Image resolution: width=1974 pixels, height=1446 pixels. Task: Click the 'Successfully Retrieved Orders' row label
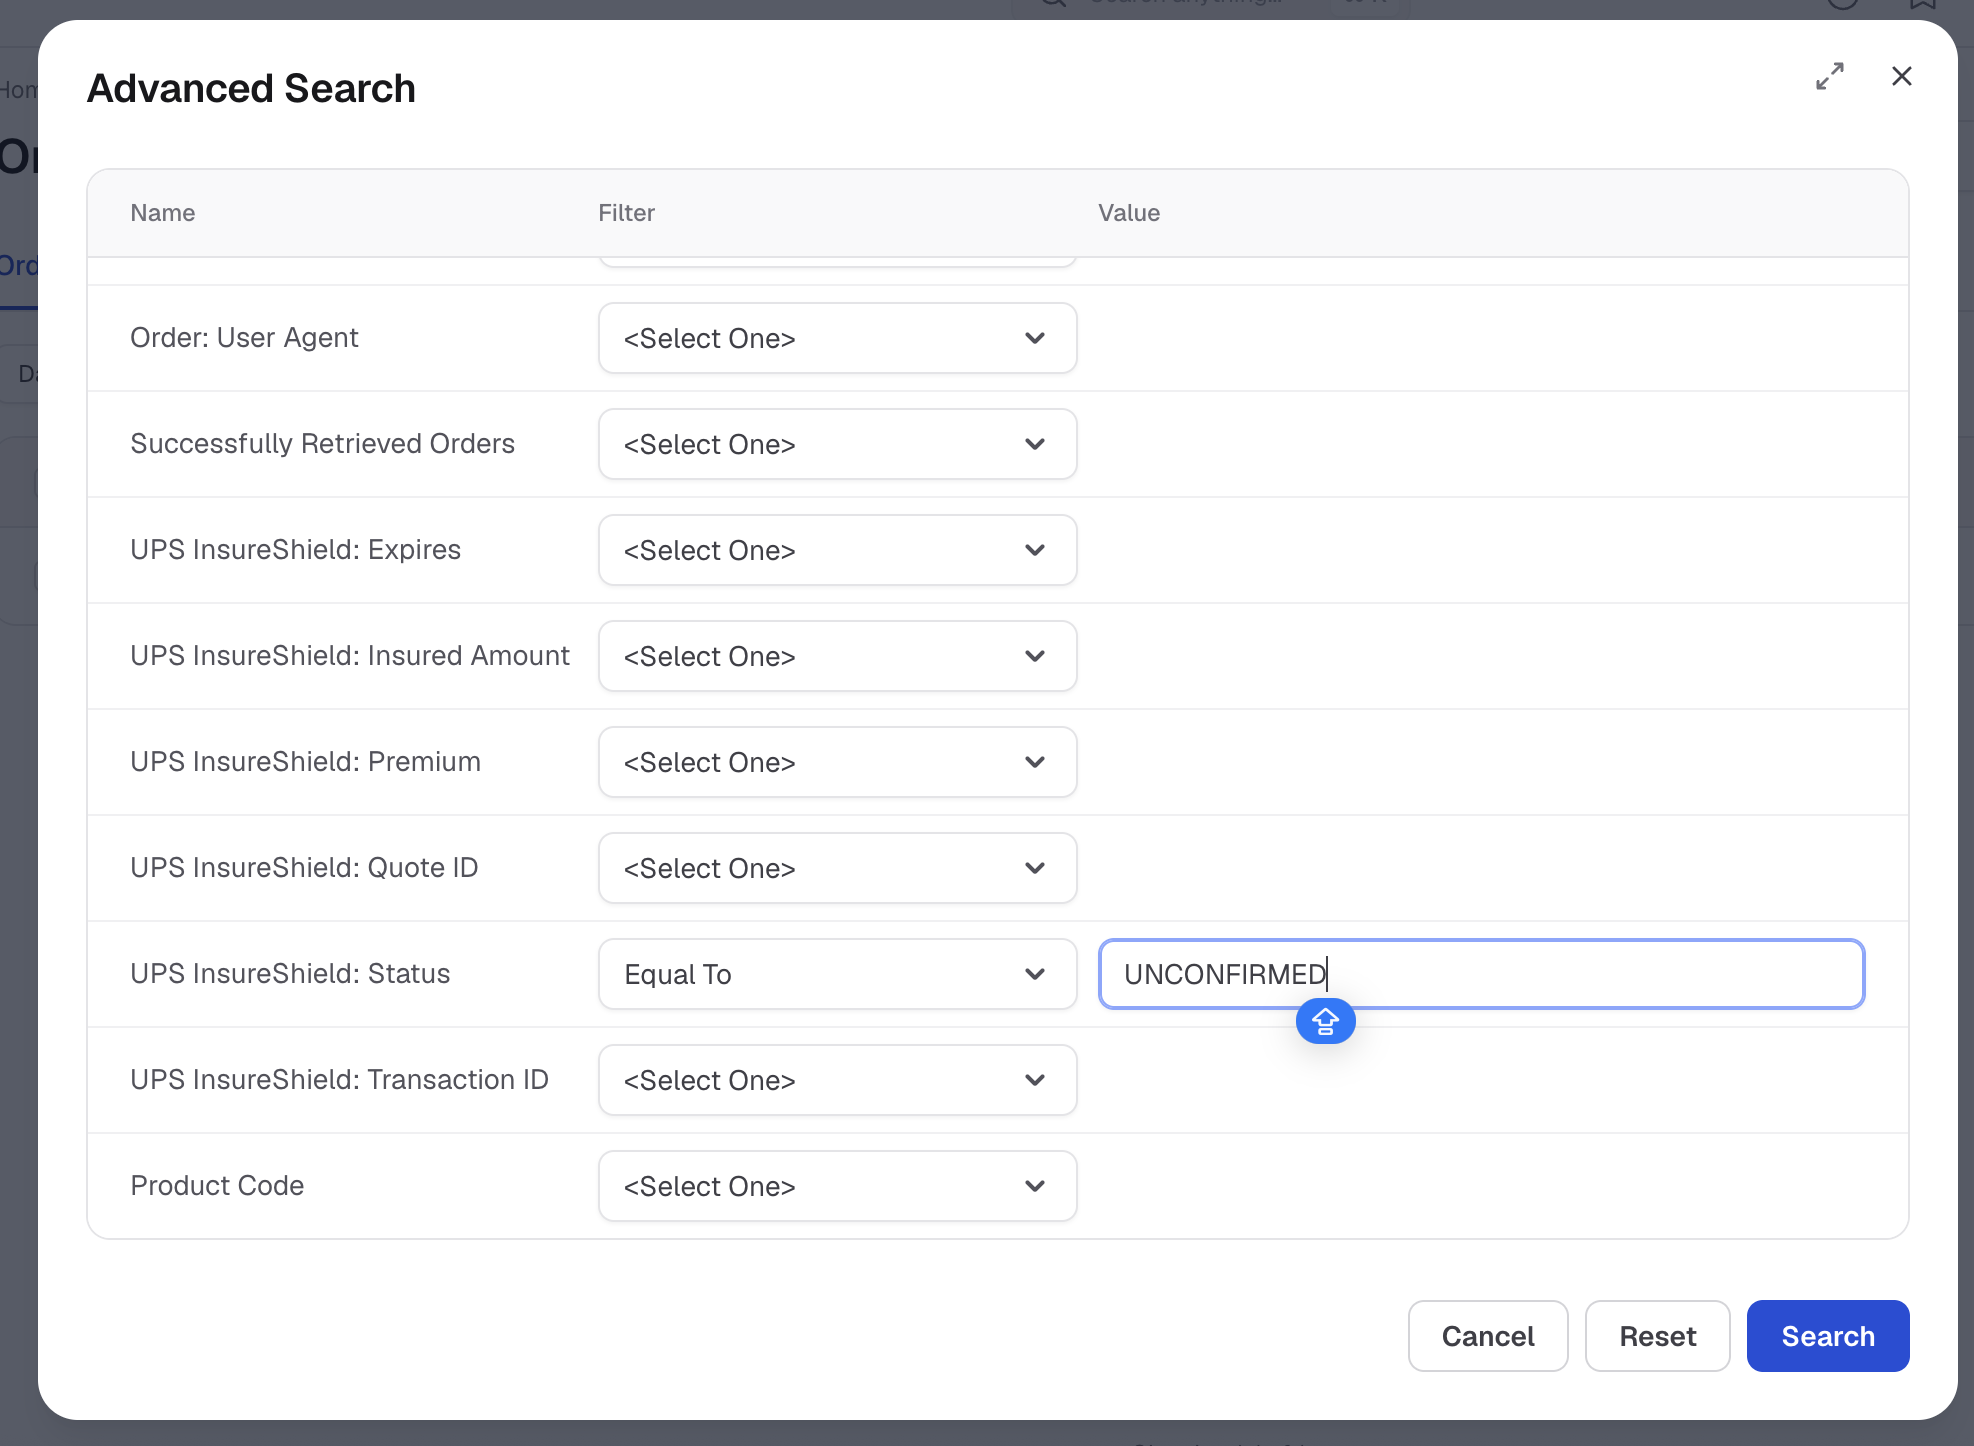(x=323, y=444)
